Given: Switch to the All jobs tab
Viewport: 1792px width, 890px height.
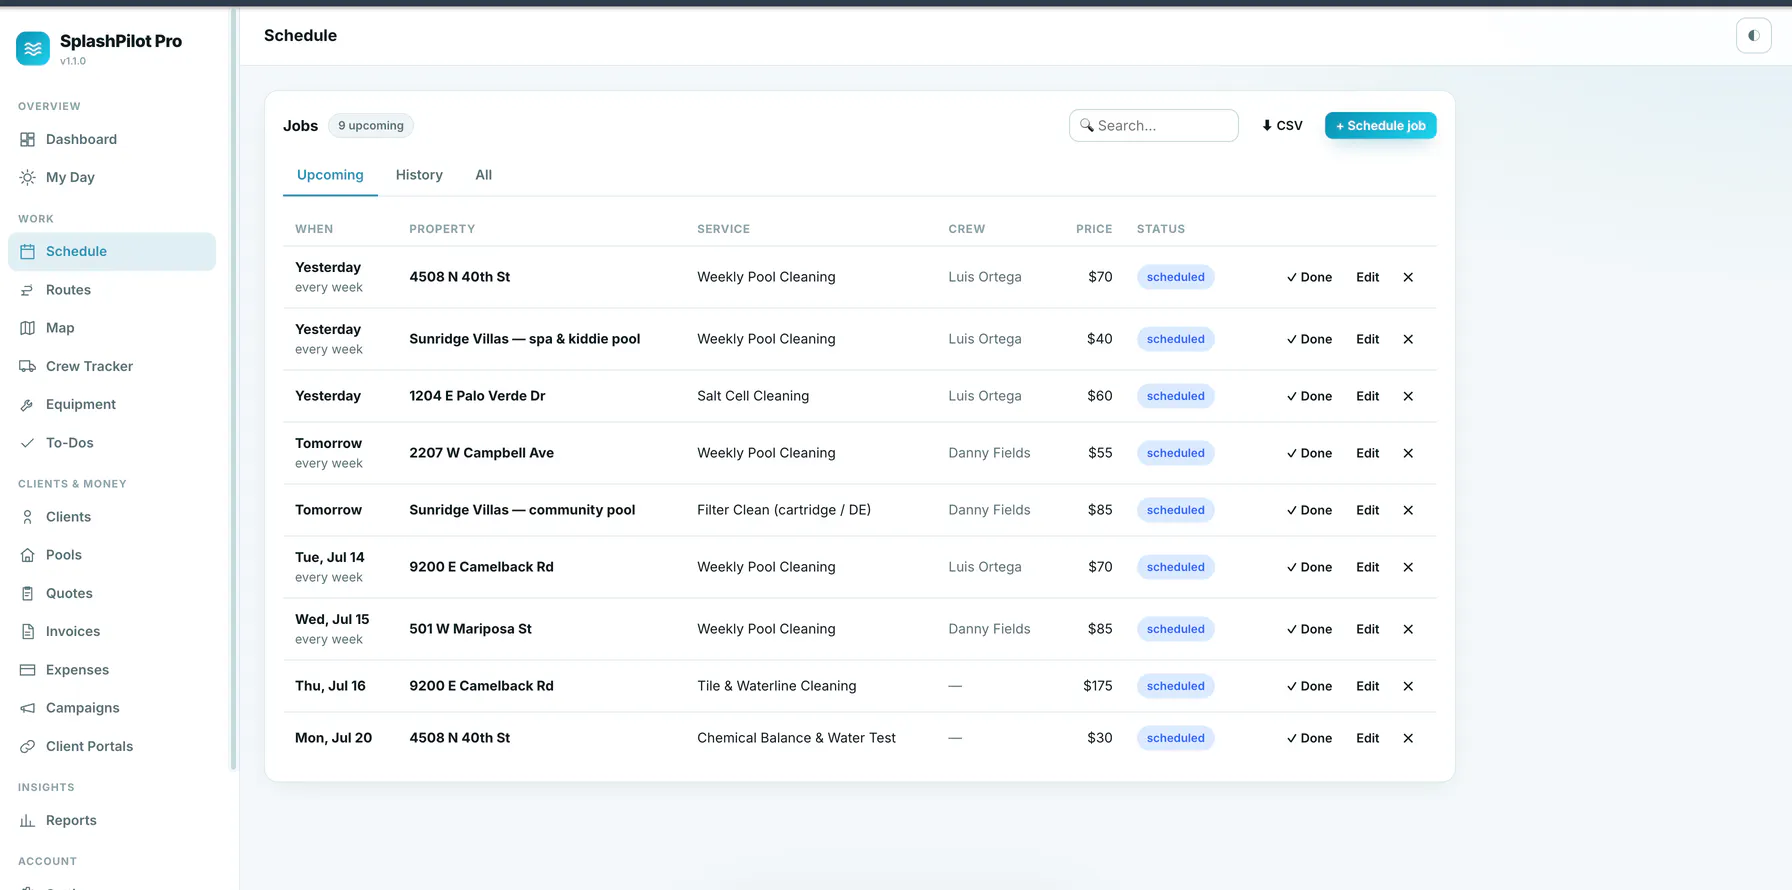Looking at the screenshot, I should (483, 175).
